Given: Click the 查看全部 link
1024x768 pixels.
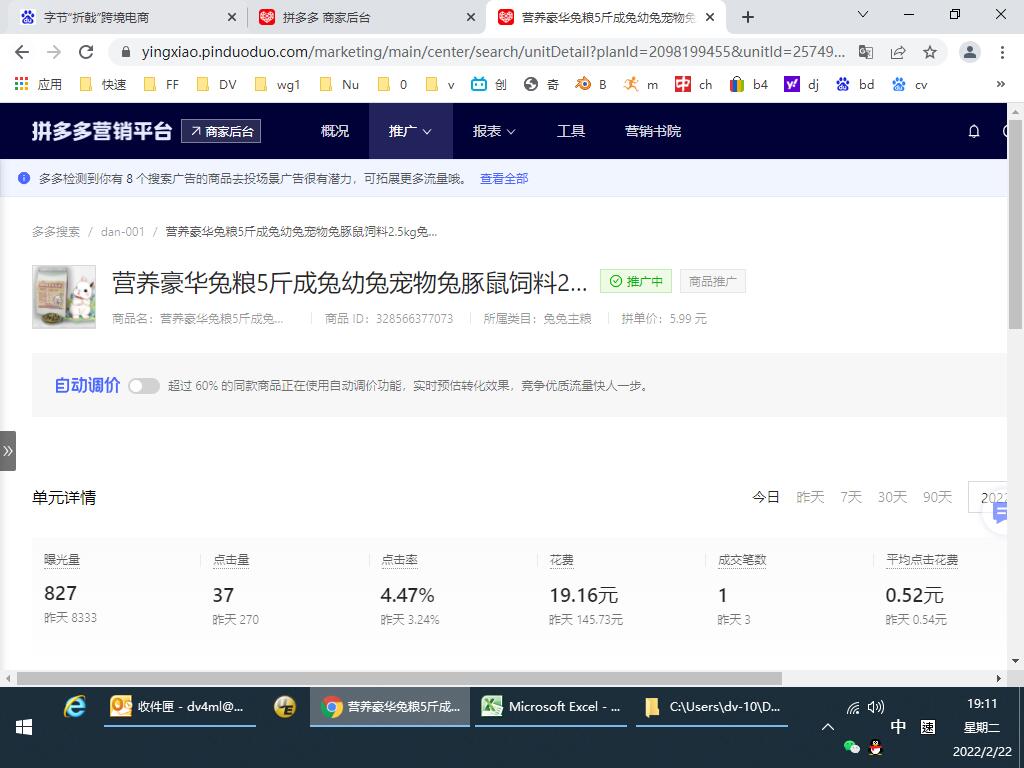Looking at the screenshot, I should click(504, 179).
